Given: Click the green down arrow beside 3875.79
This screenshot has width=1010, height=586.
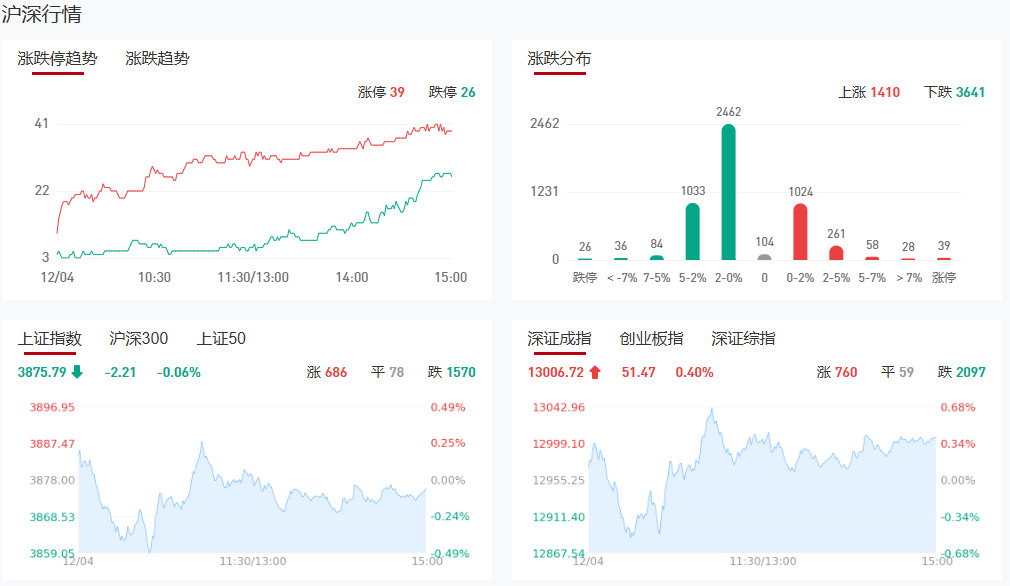Looking at the screenshot, I should 77,373.
